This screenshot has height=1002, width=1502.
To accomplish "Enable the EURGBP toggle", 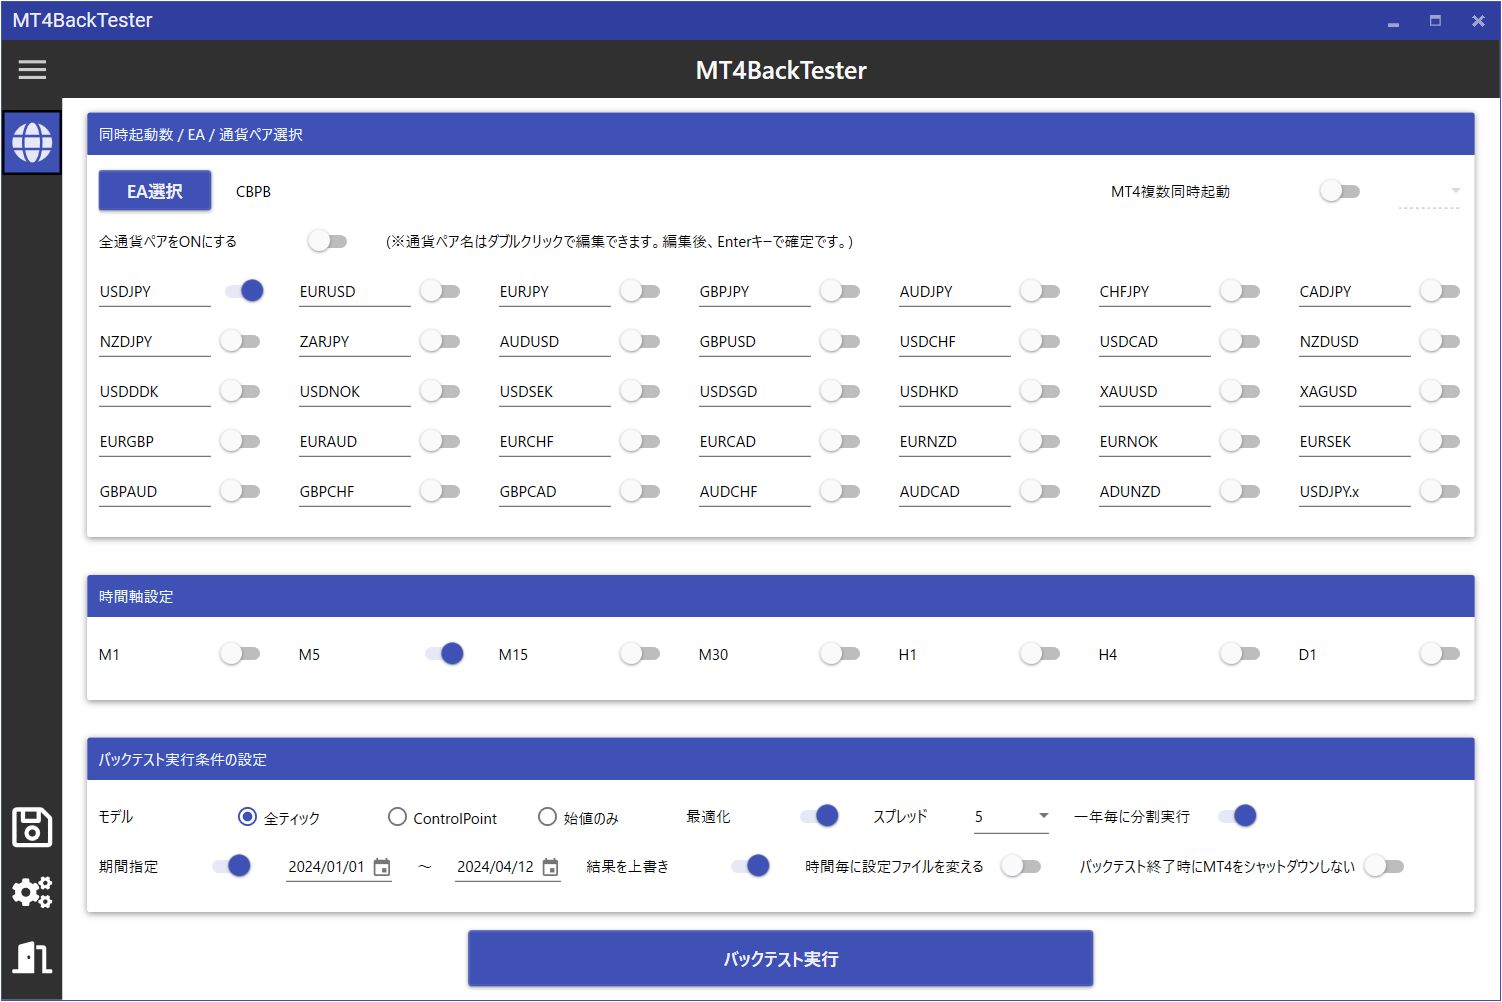I will (240, 441).
